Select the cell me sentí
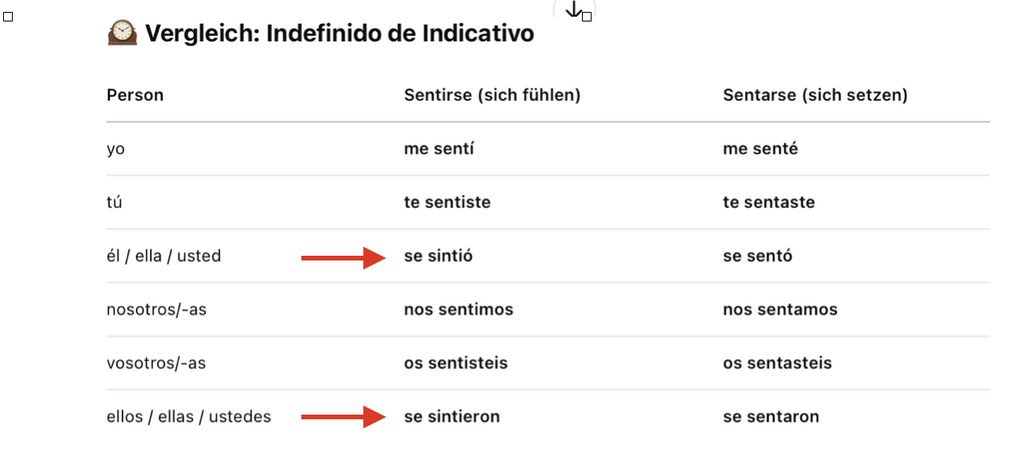Viewport: 1024px width, 467px height. point(439,149)
